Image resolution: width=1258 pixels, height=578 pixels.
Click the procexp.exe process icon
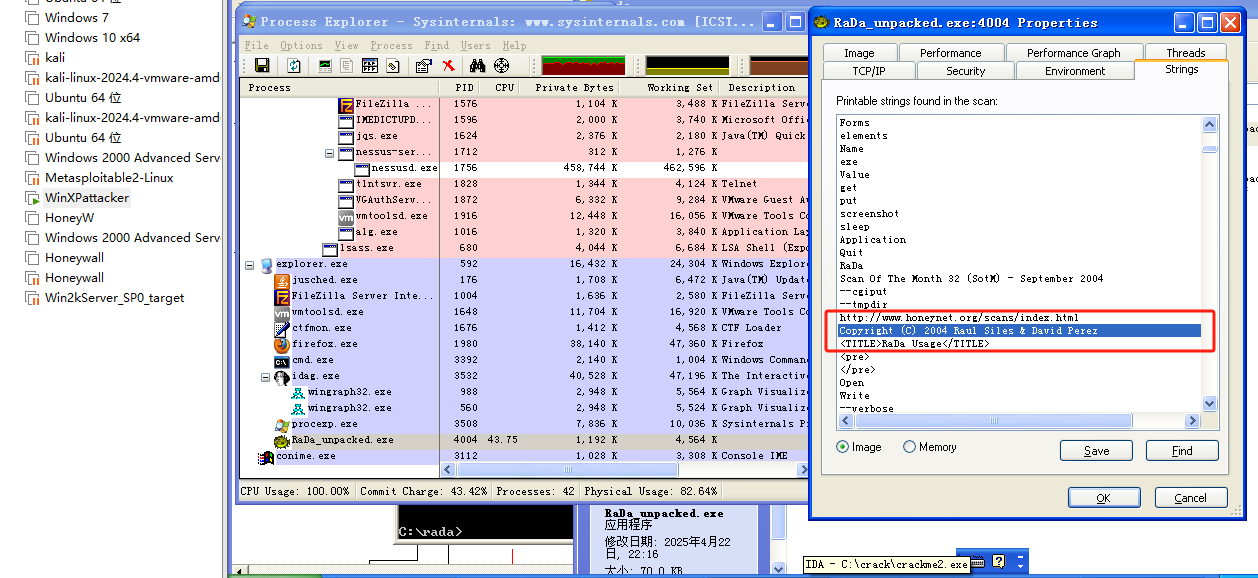click(282, 424)
